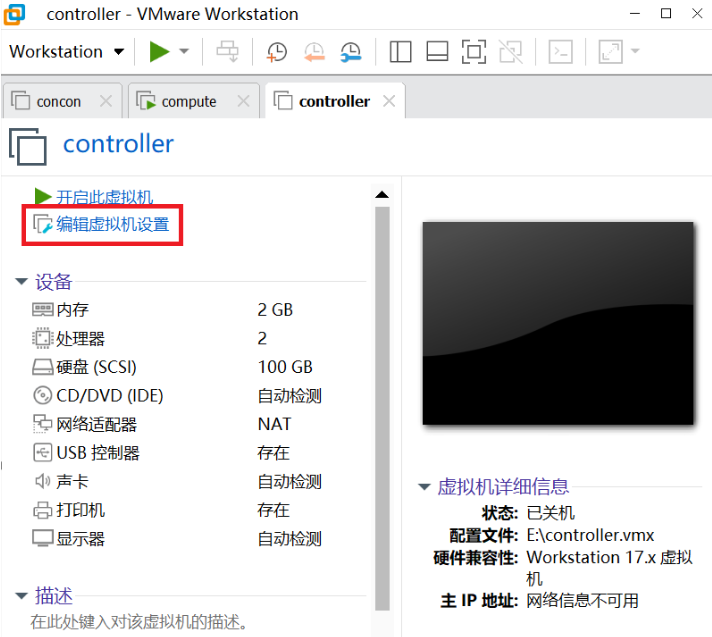712x637 pixels.
Task: Click the 编辑虚拟机设置 link
Action: [113, 225]
